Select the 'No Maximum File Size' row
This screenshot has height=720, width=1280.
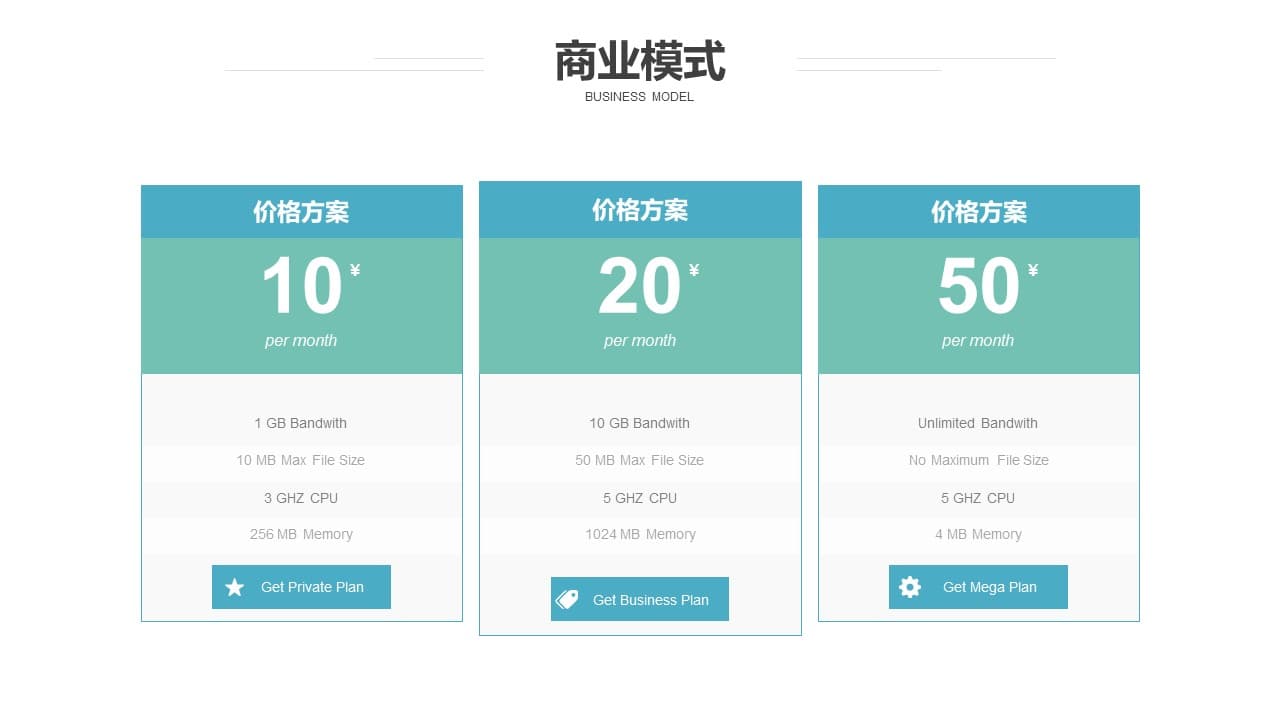(978, 460)
